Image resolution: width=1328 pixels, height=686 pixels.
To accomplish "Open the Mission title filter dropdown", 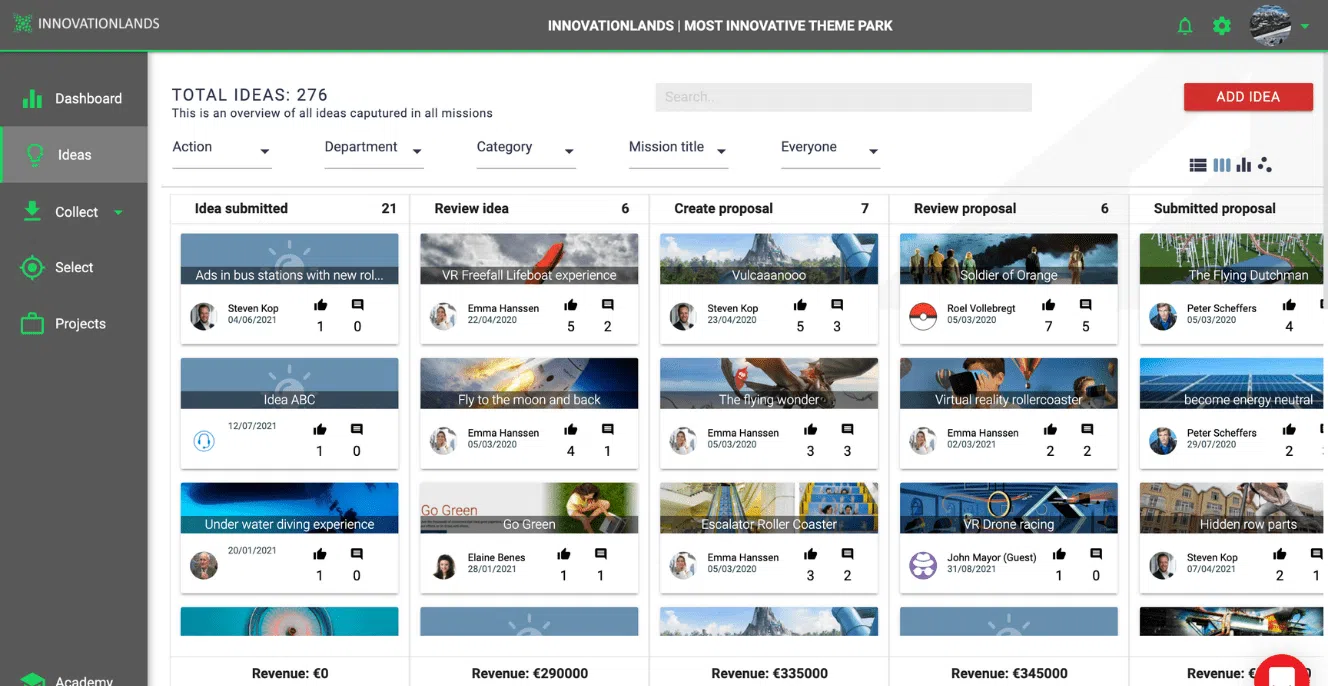I will (x=678, y=149).
